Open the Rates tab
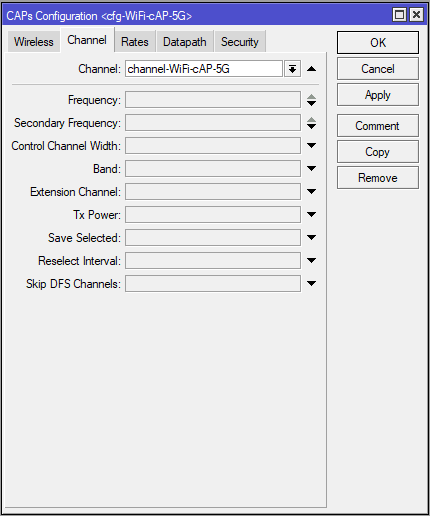This screenshot has width=430, height=516. tap(135, 42)
